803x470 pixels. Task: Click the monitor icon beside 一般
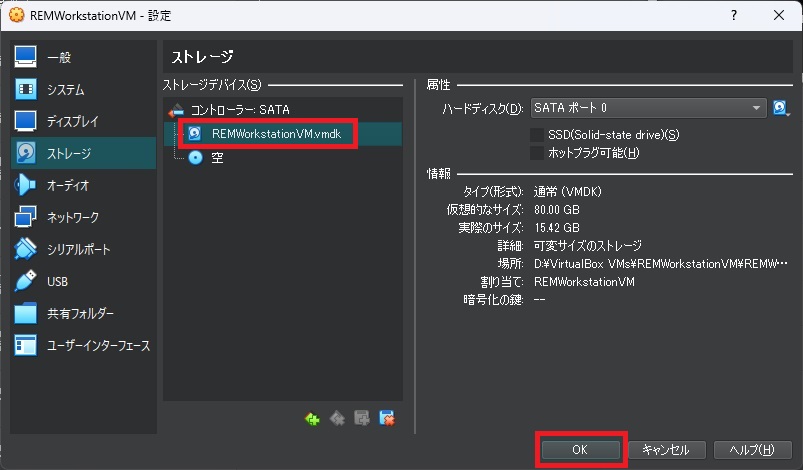(x=26, y=56)
